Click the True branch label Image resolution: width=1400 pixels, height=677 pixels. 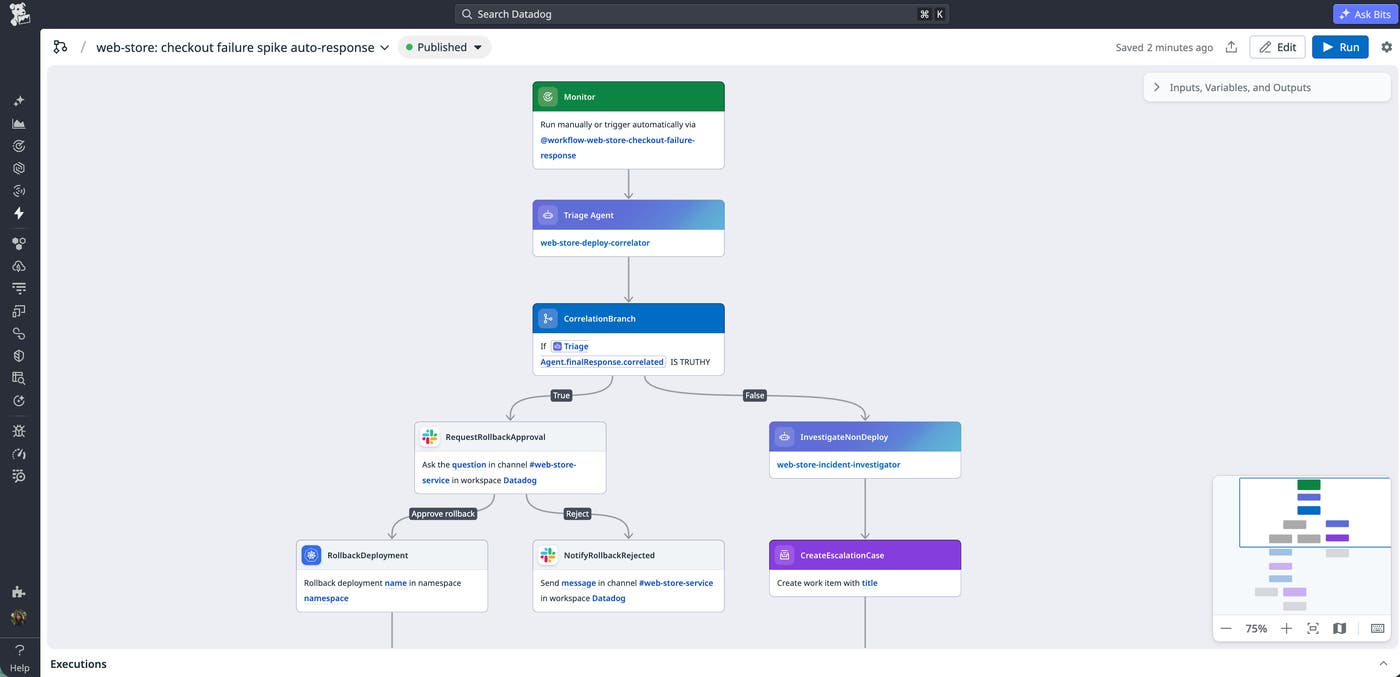pos(561,395)
